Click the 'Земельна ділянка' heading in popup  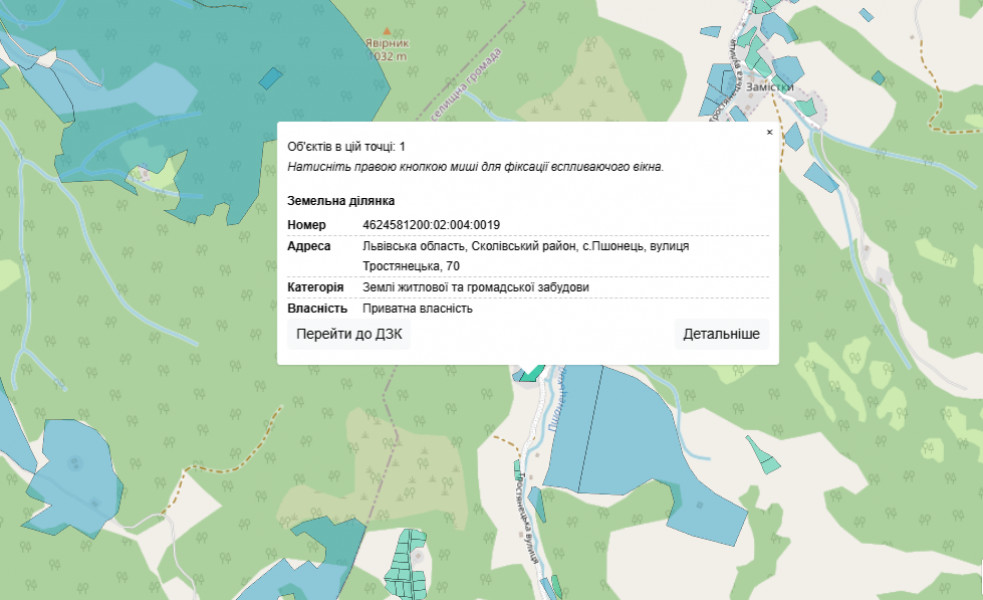point(341,201)
